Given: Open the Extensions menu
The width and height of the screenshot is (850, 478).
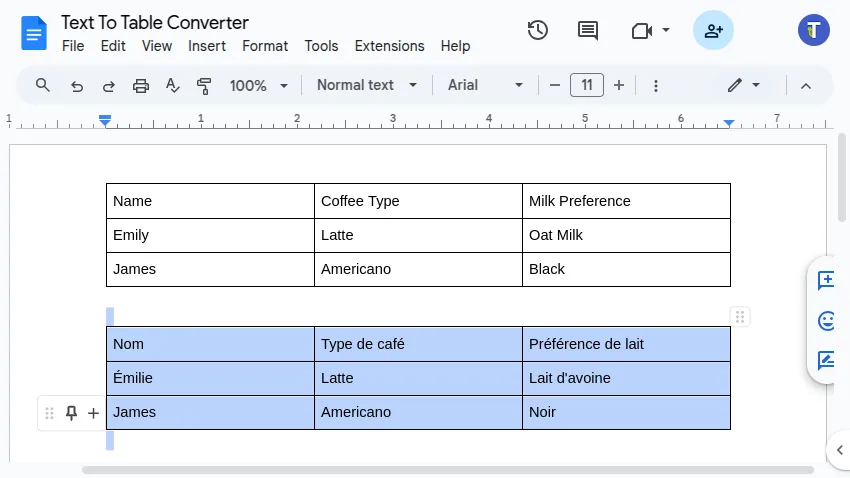Looking at the screenshot, I should [389, 46].
